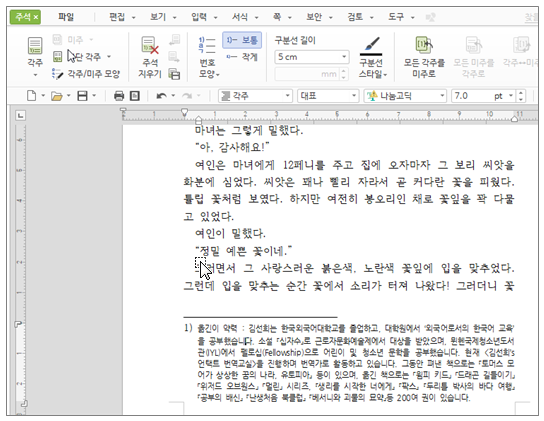Click 모든 미주를 각주로 convert button
The image size is (544, 421).
[x=473, y=58]
